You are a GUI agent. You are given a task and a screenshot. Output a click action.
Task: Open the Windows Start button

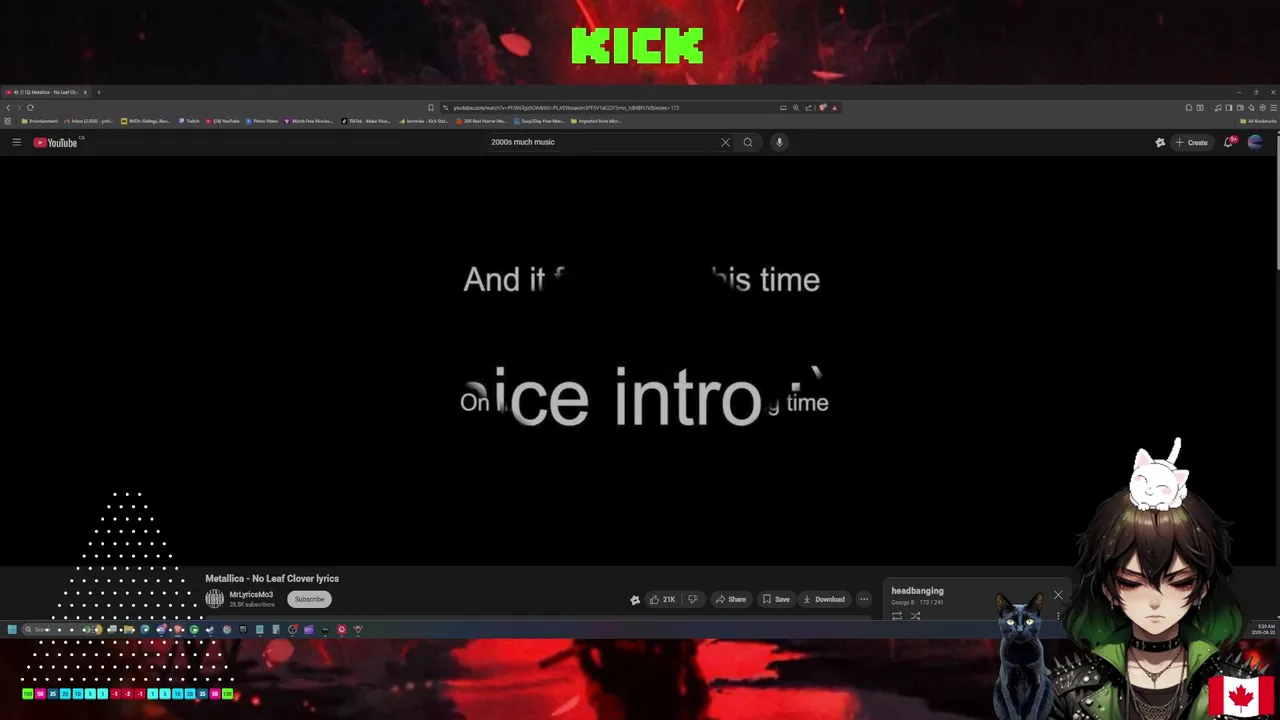pos(12,629)
